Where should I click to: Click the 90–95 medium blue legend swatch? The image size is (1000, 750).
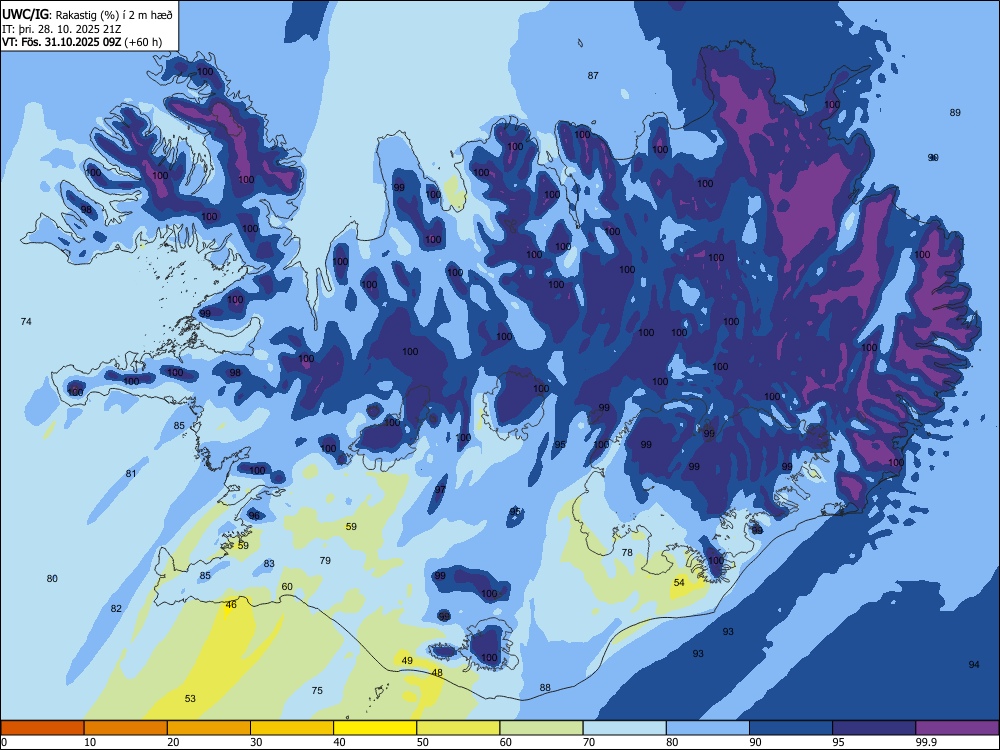[x=791, y=728]
